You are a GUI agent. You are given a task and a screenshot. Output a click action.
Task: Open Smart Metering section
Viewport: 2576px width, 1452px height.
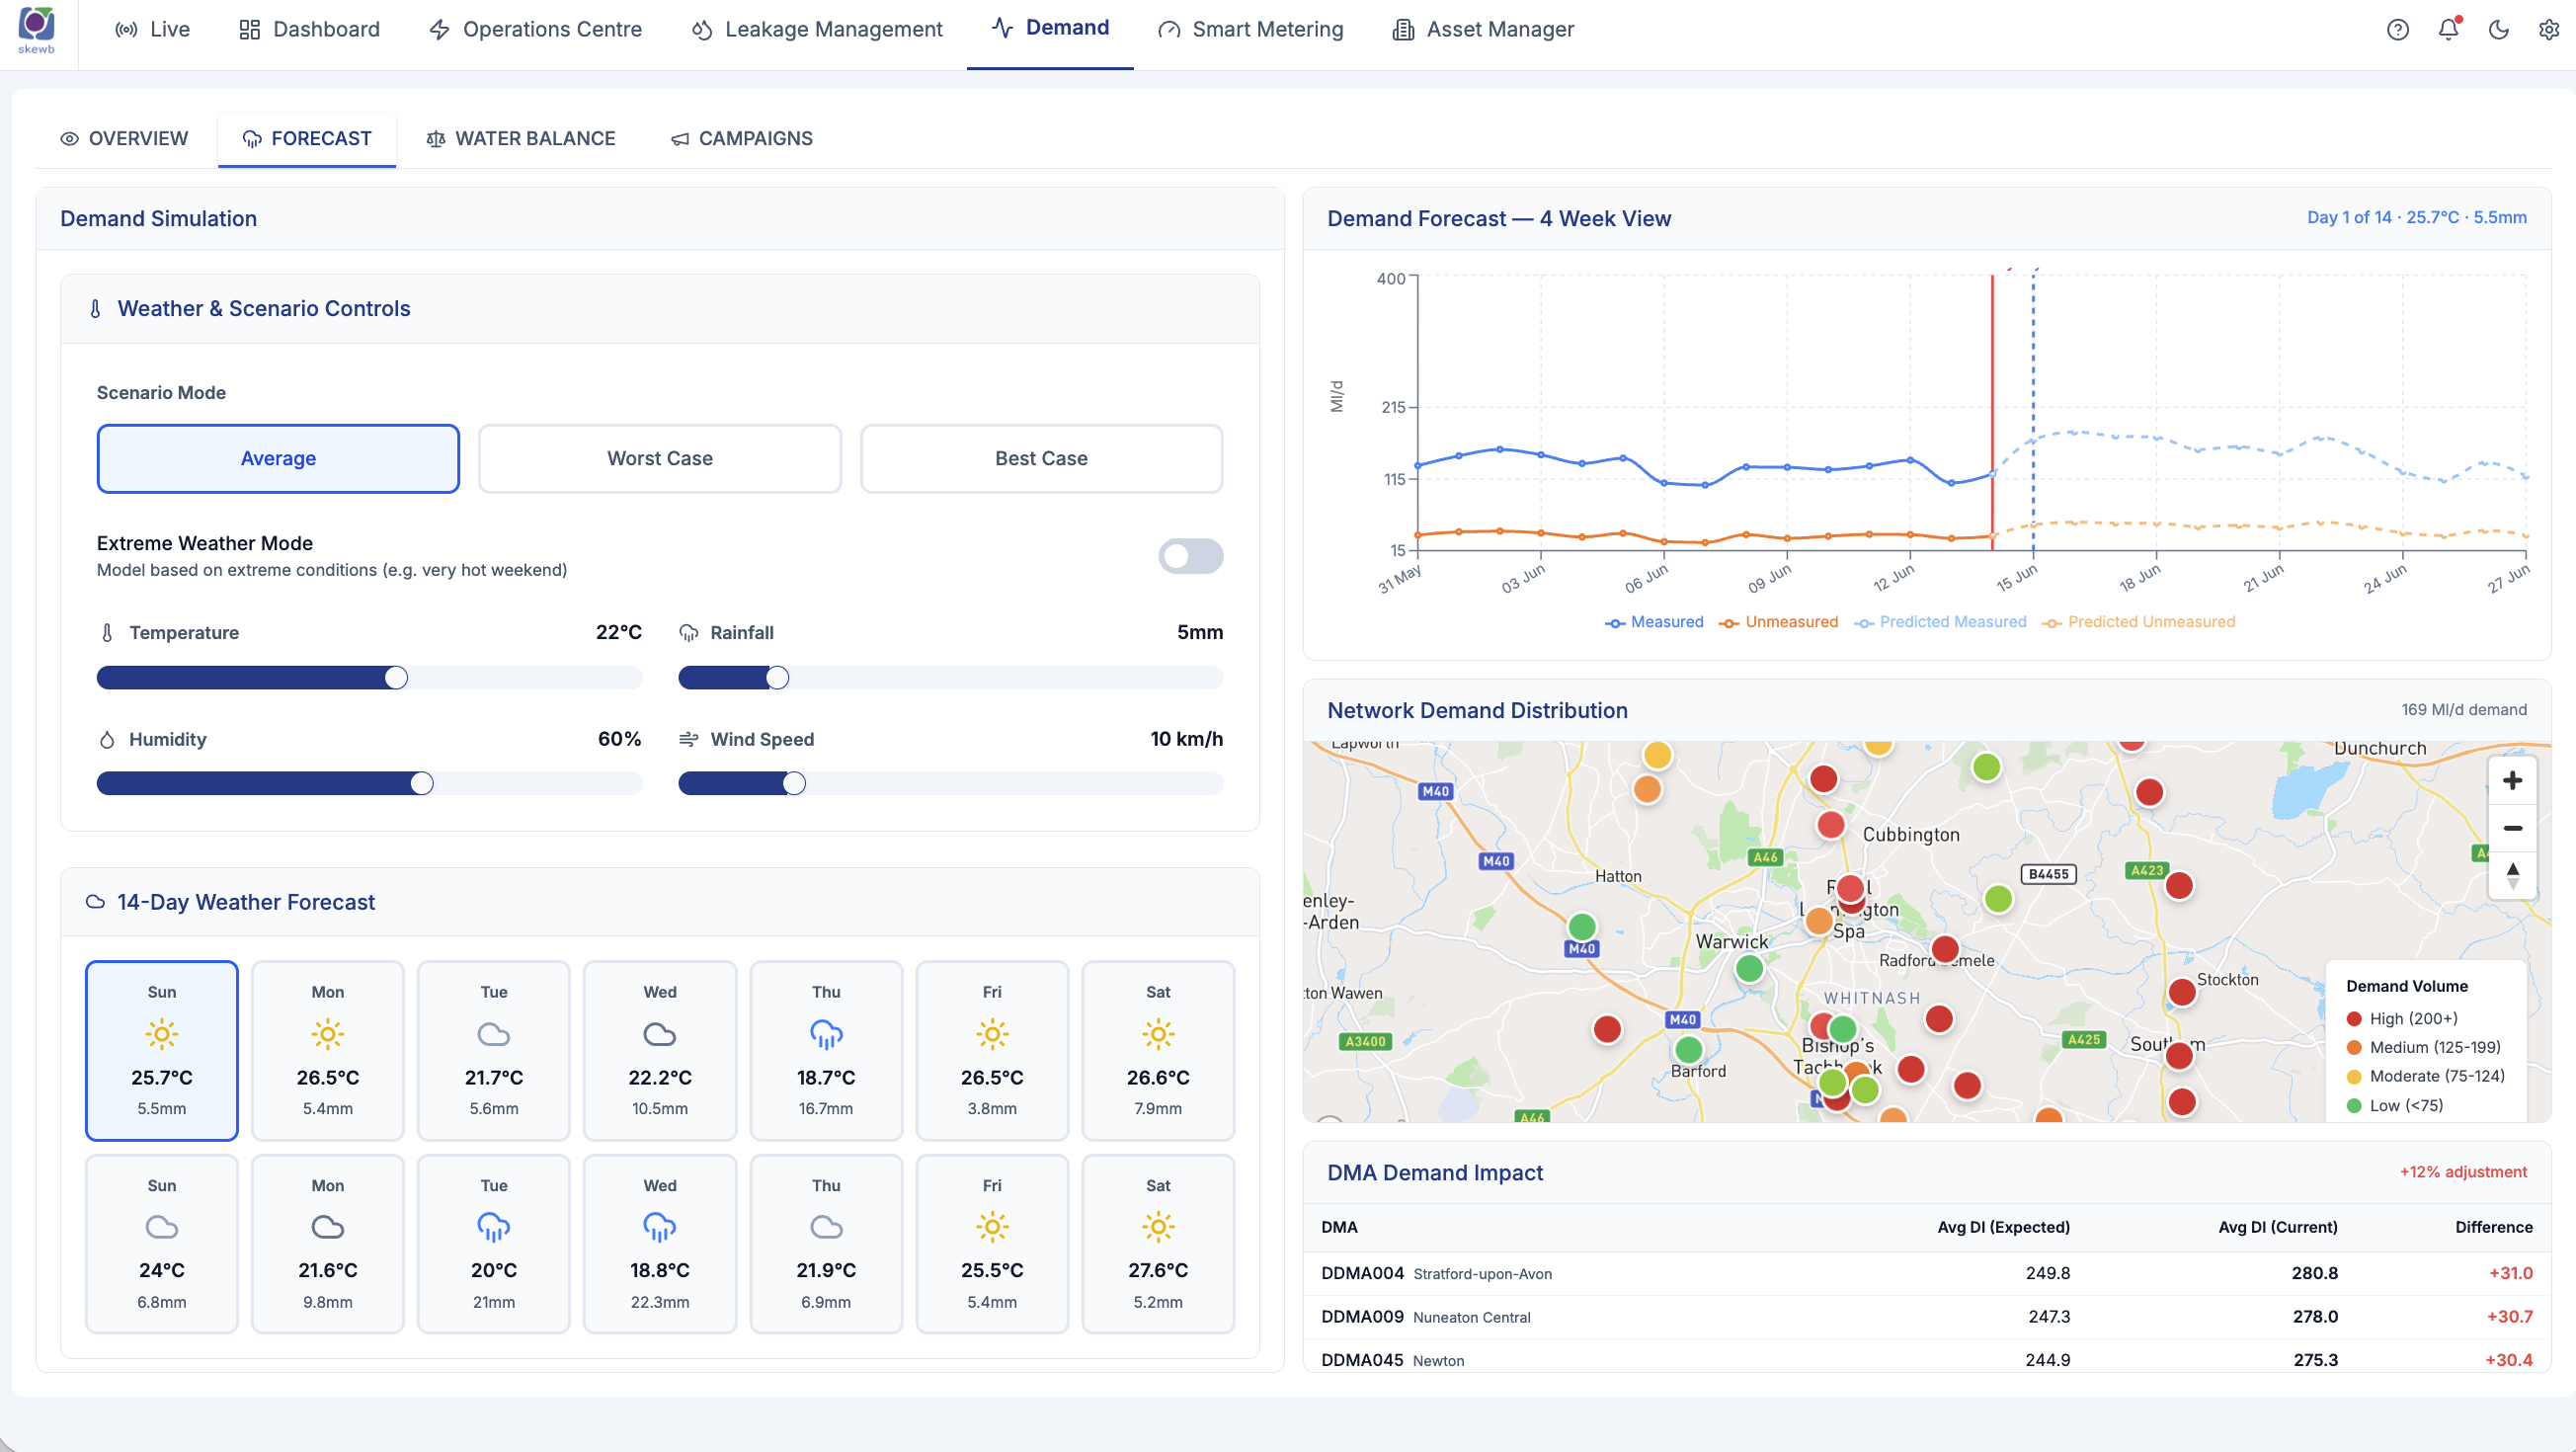(x=1250, y=30)
